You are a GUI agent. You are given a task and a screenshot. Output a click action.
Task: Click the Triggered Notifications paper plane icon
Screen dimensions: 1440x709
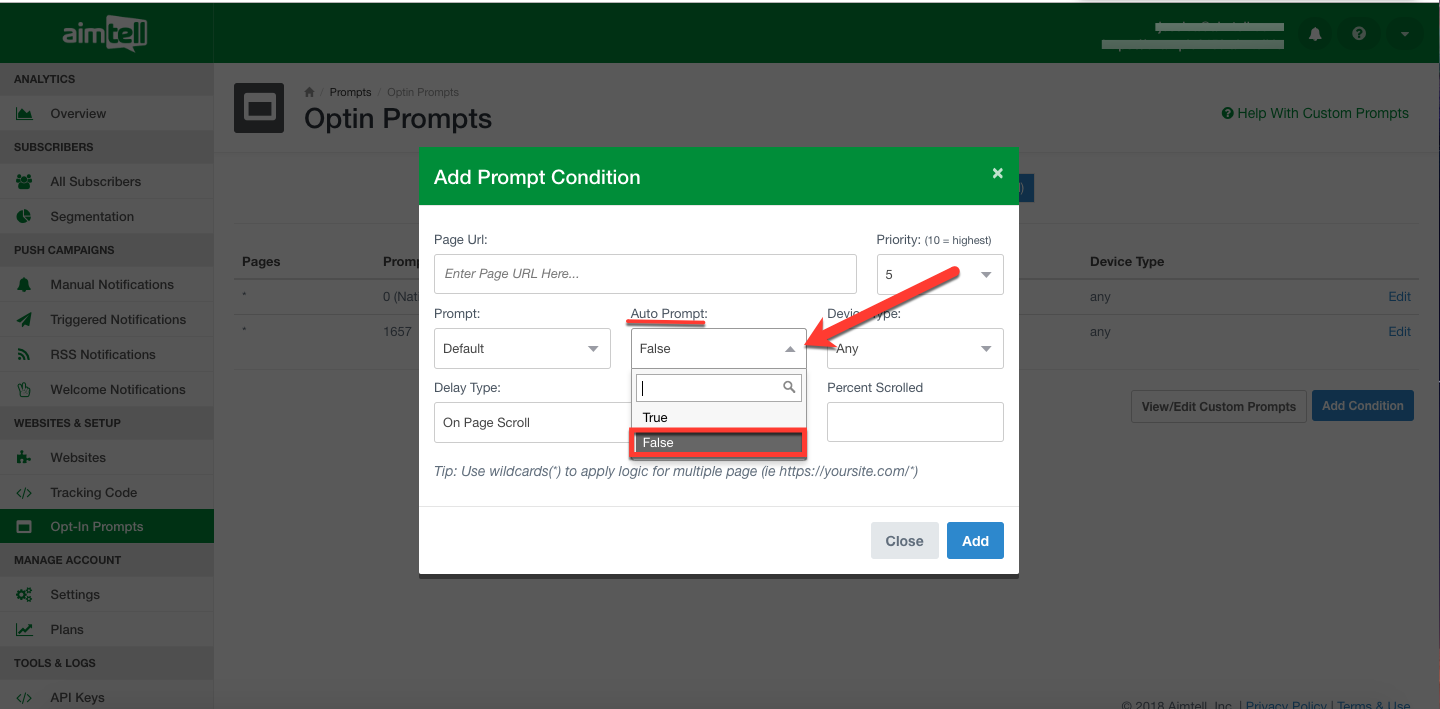(x=24, y=320)
